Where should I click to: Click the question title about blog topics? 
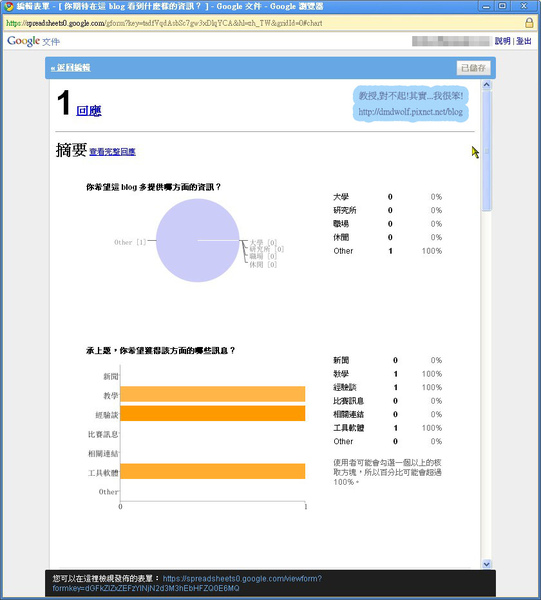(x=153, y=187)
